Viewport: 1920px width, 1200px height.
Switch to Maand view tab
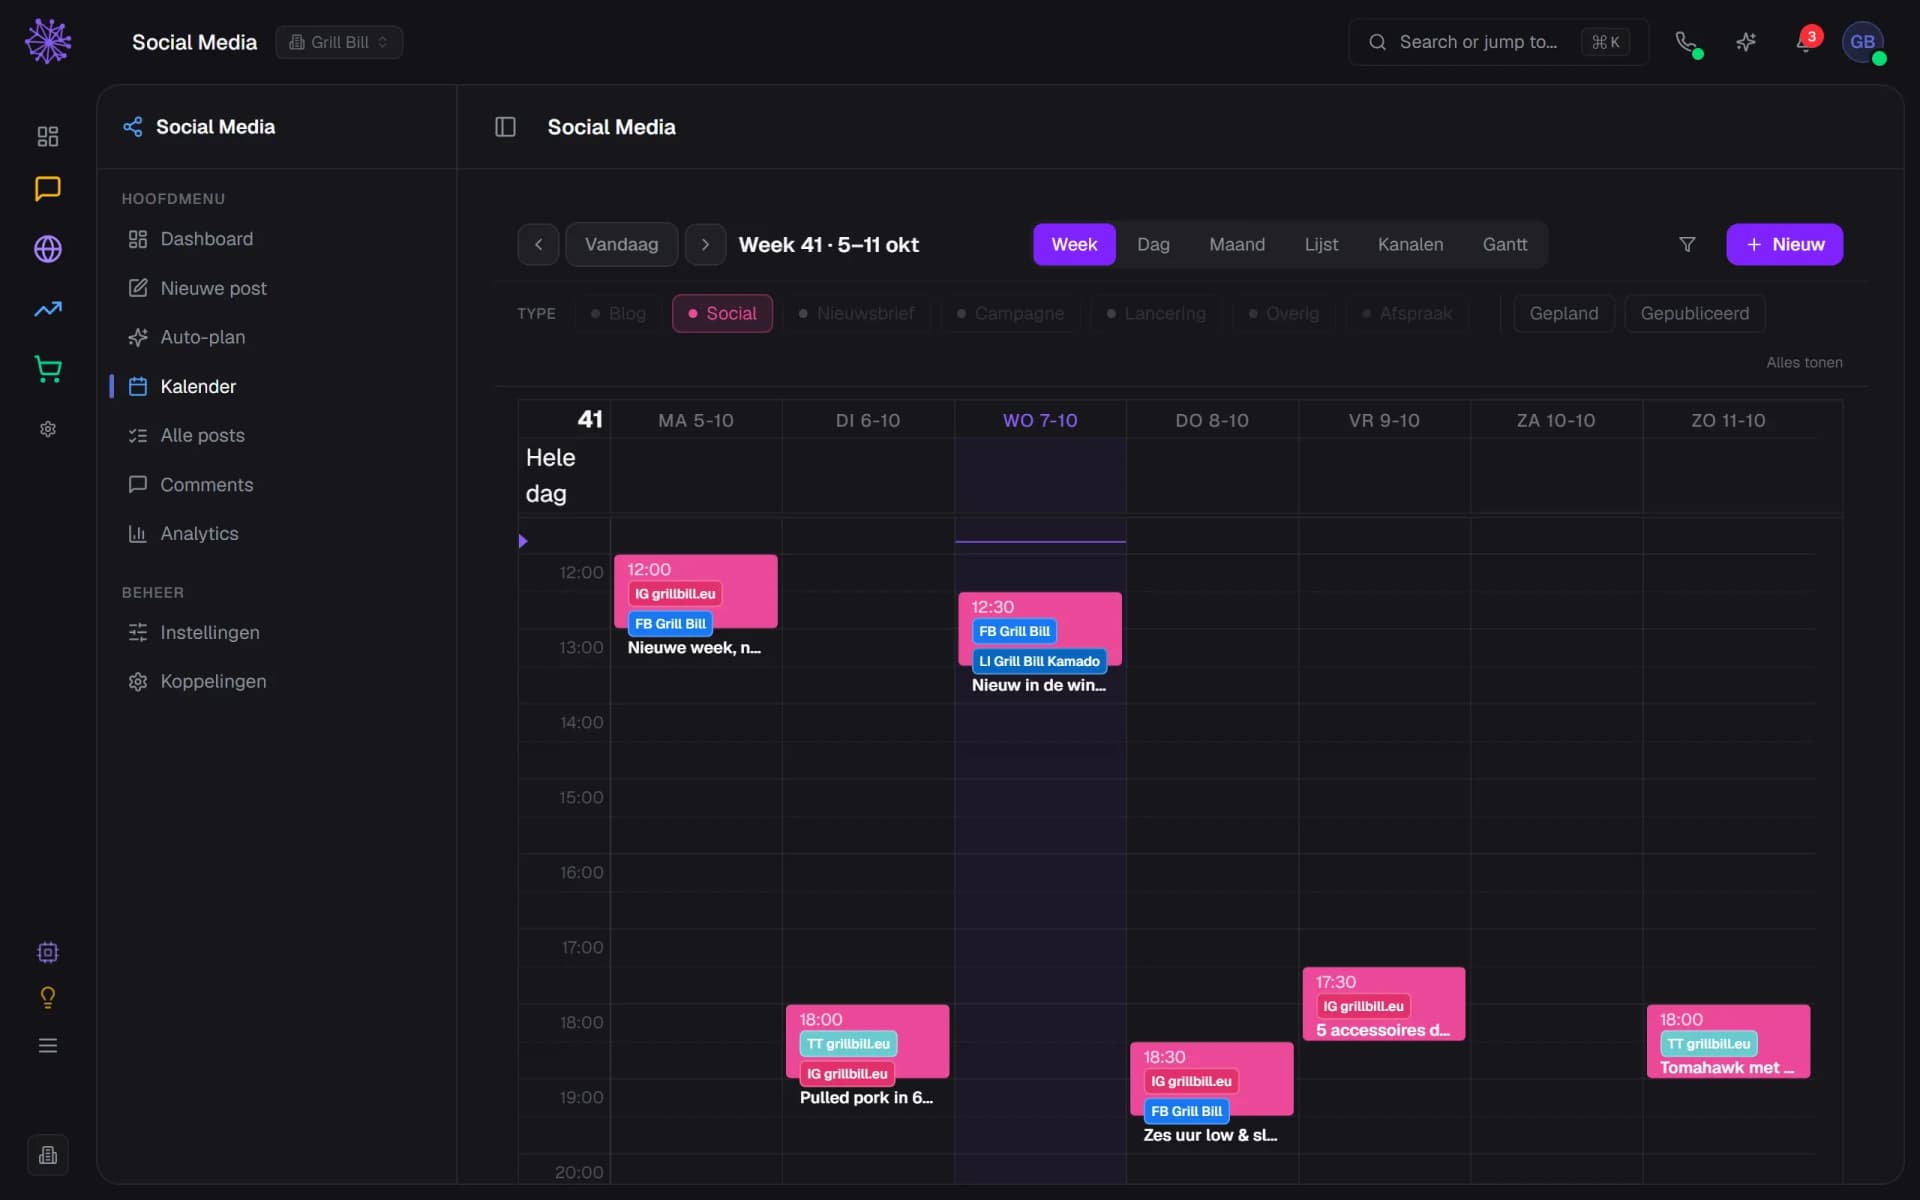[x=1237, y=244]
